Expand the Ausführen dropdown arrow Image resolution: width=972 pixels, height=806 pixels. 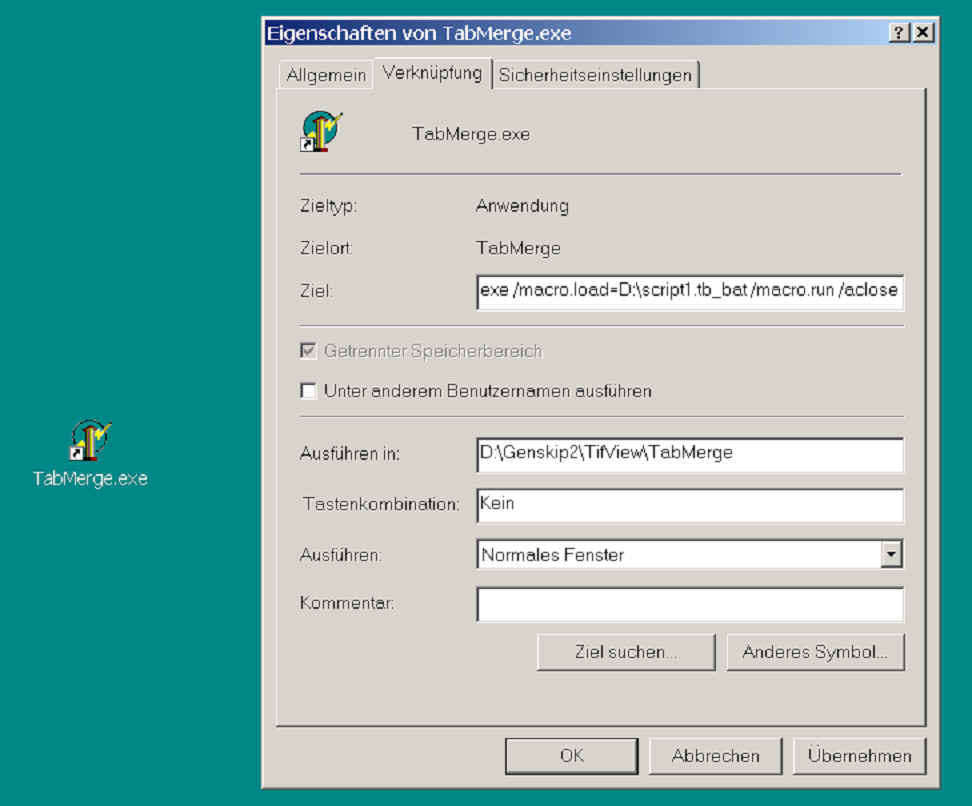coord(891,554)
